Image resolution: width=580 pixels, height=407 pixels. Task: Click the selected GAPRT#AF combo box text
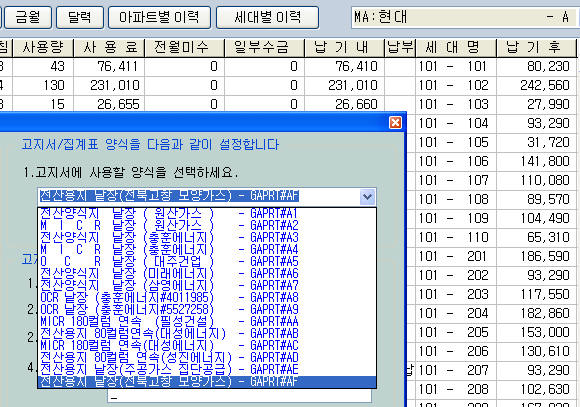(x=169, y=196)
